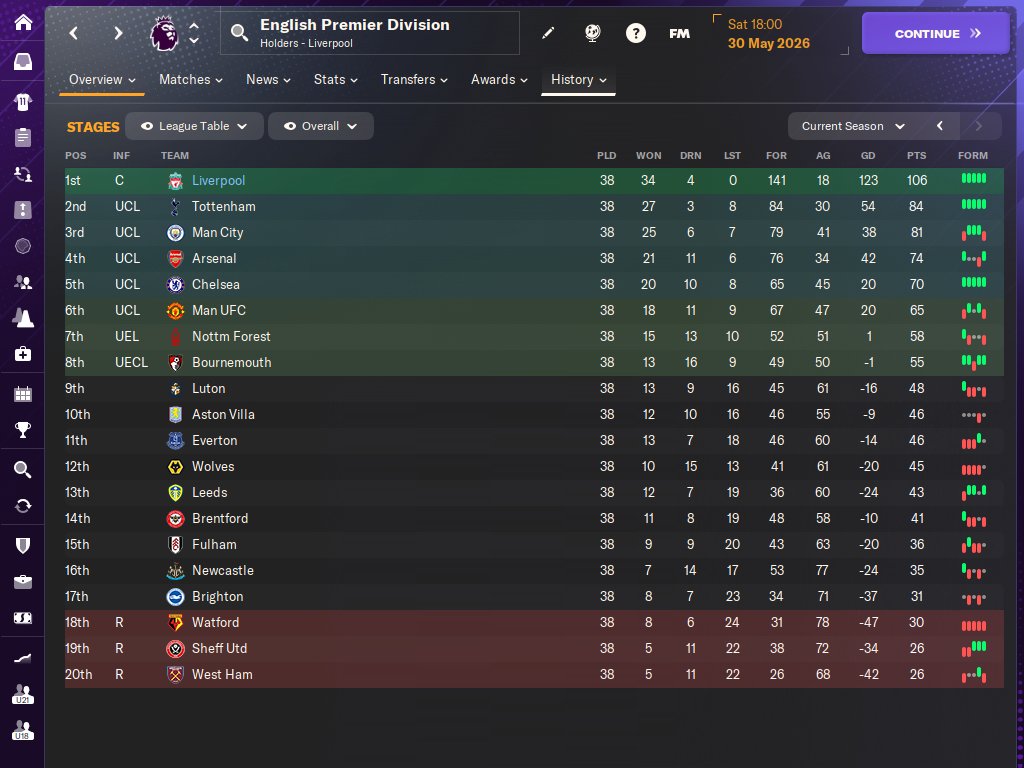This screenshot has height=768, width=1024.
Task: Open the Home screen icon
Action: pos(22,23)
